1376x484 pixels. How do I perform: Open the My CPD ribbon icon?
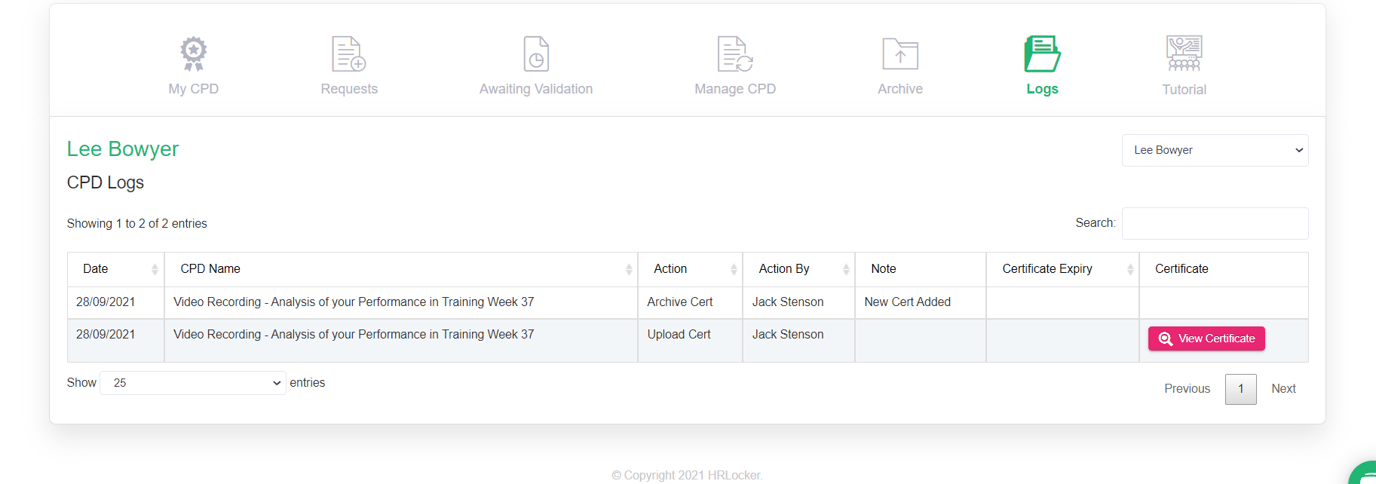(193, 54)
